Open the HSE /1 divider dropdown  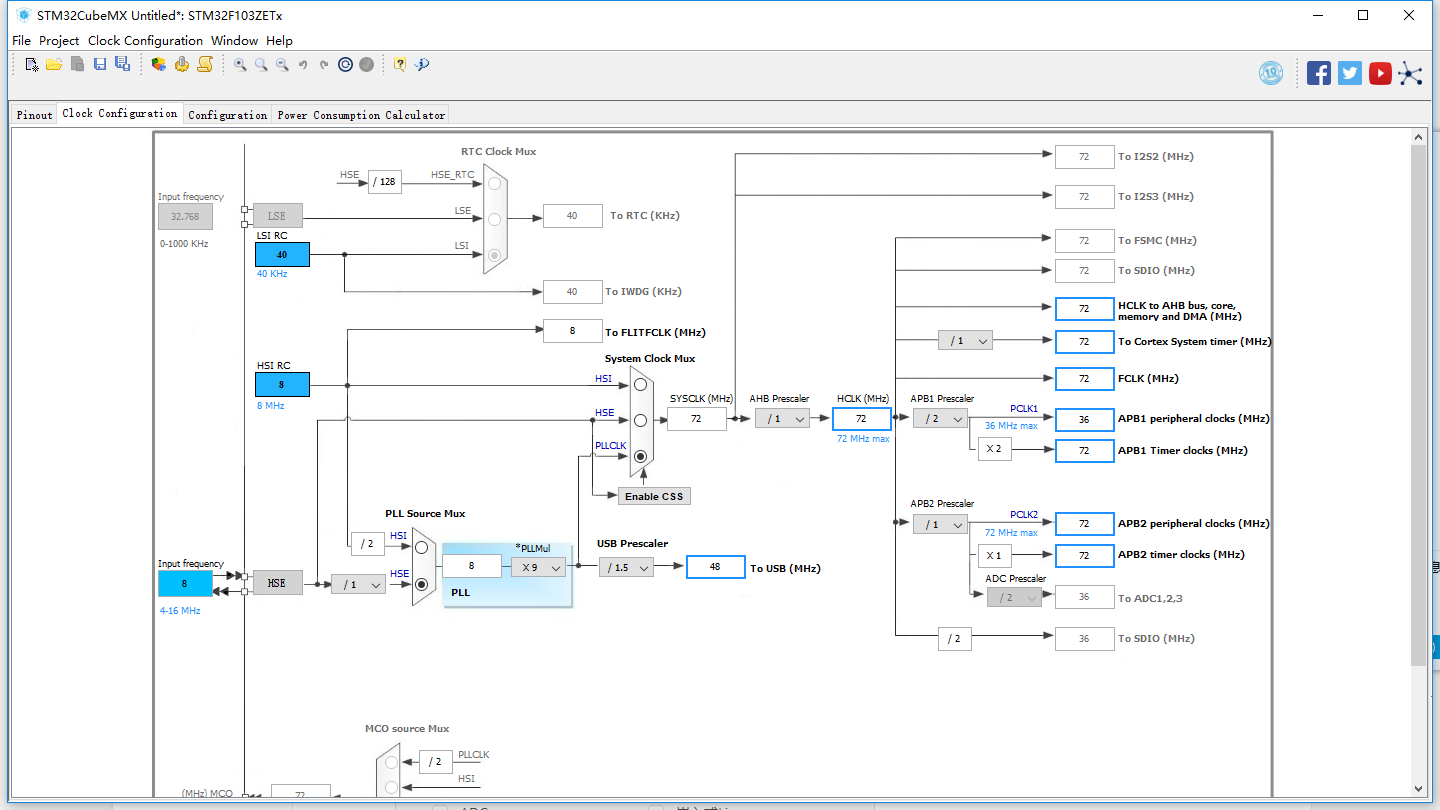tap(358, 584)
